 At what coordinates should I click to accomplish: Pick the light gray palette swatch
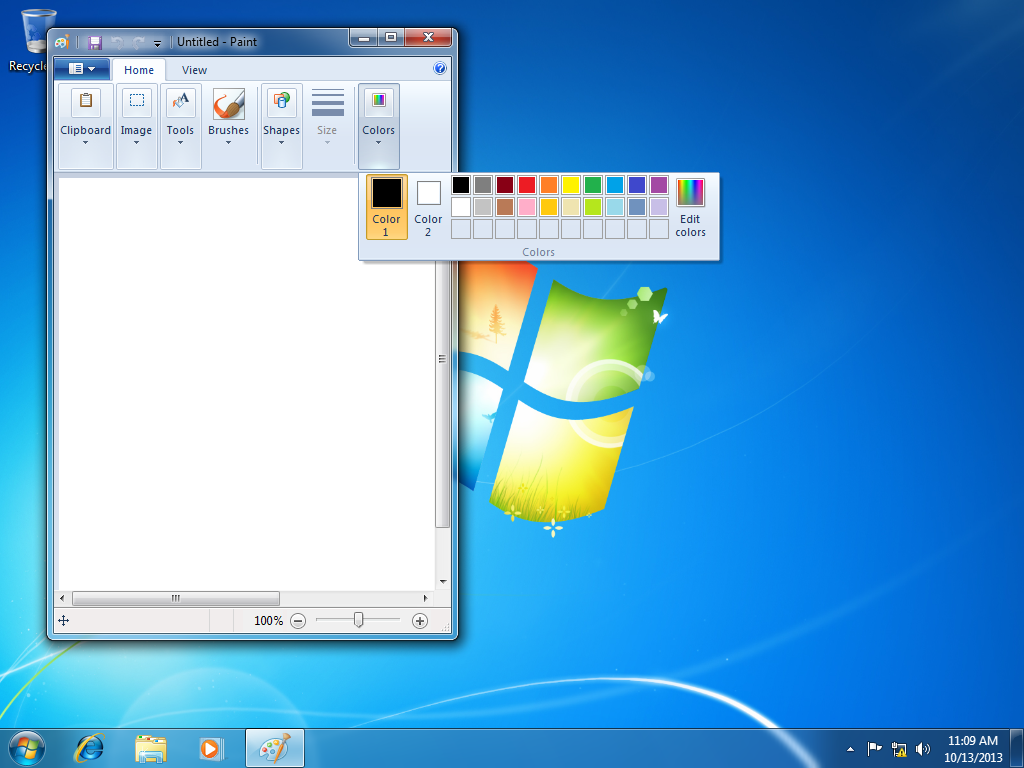[x=483, y=207]
